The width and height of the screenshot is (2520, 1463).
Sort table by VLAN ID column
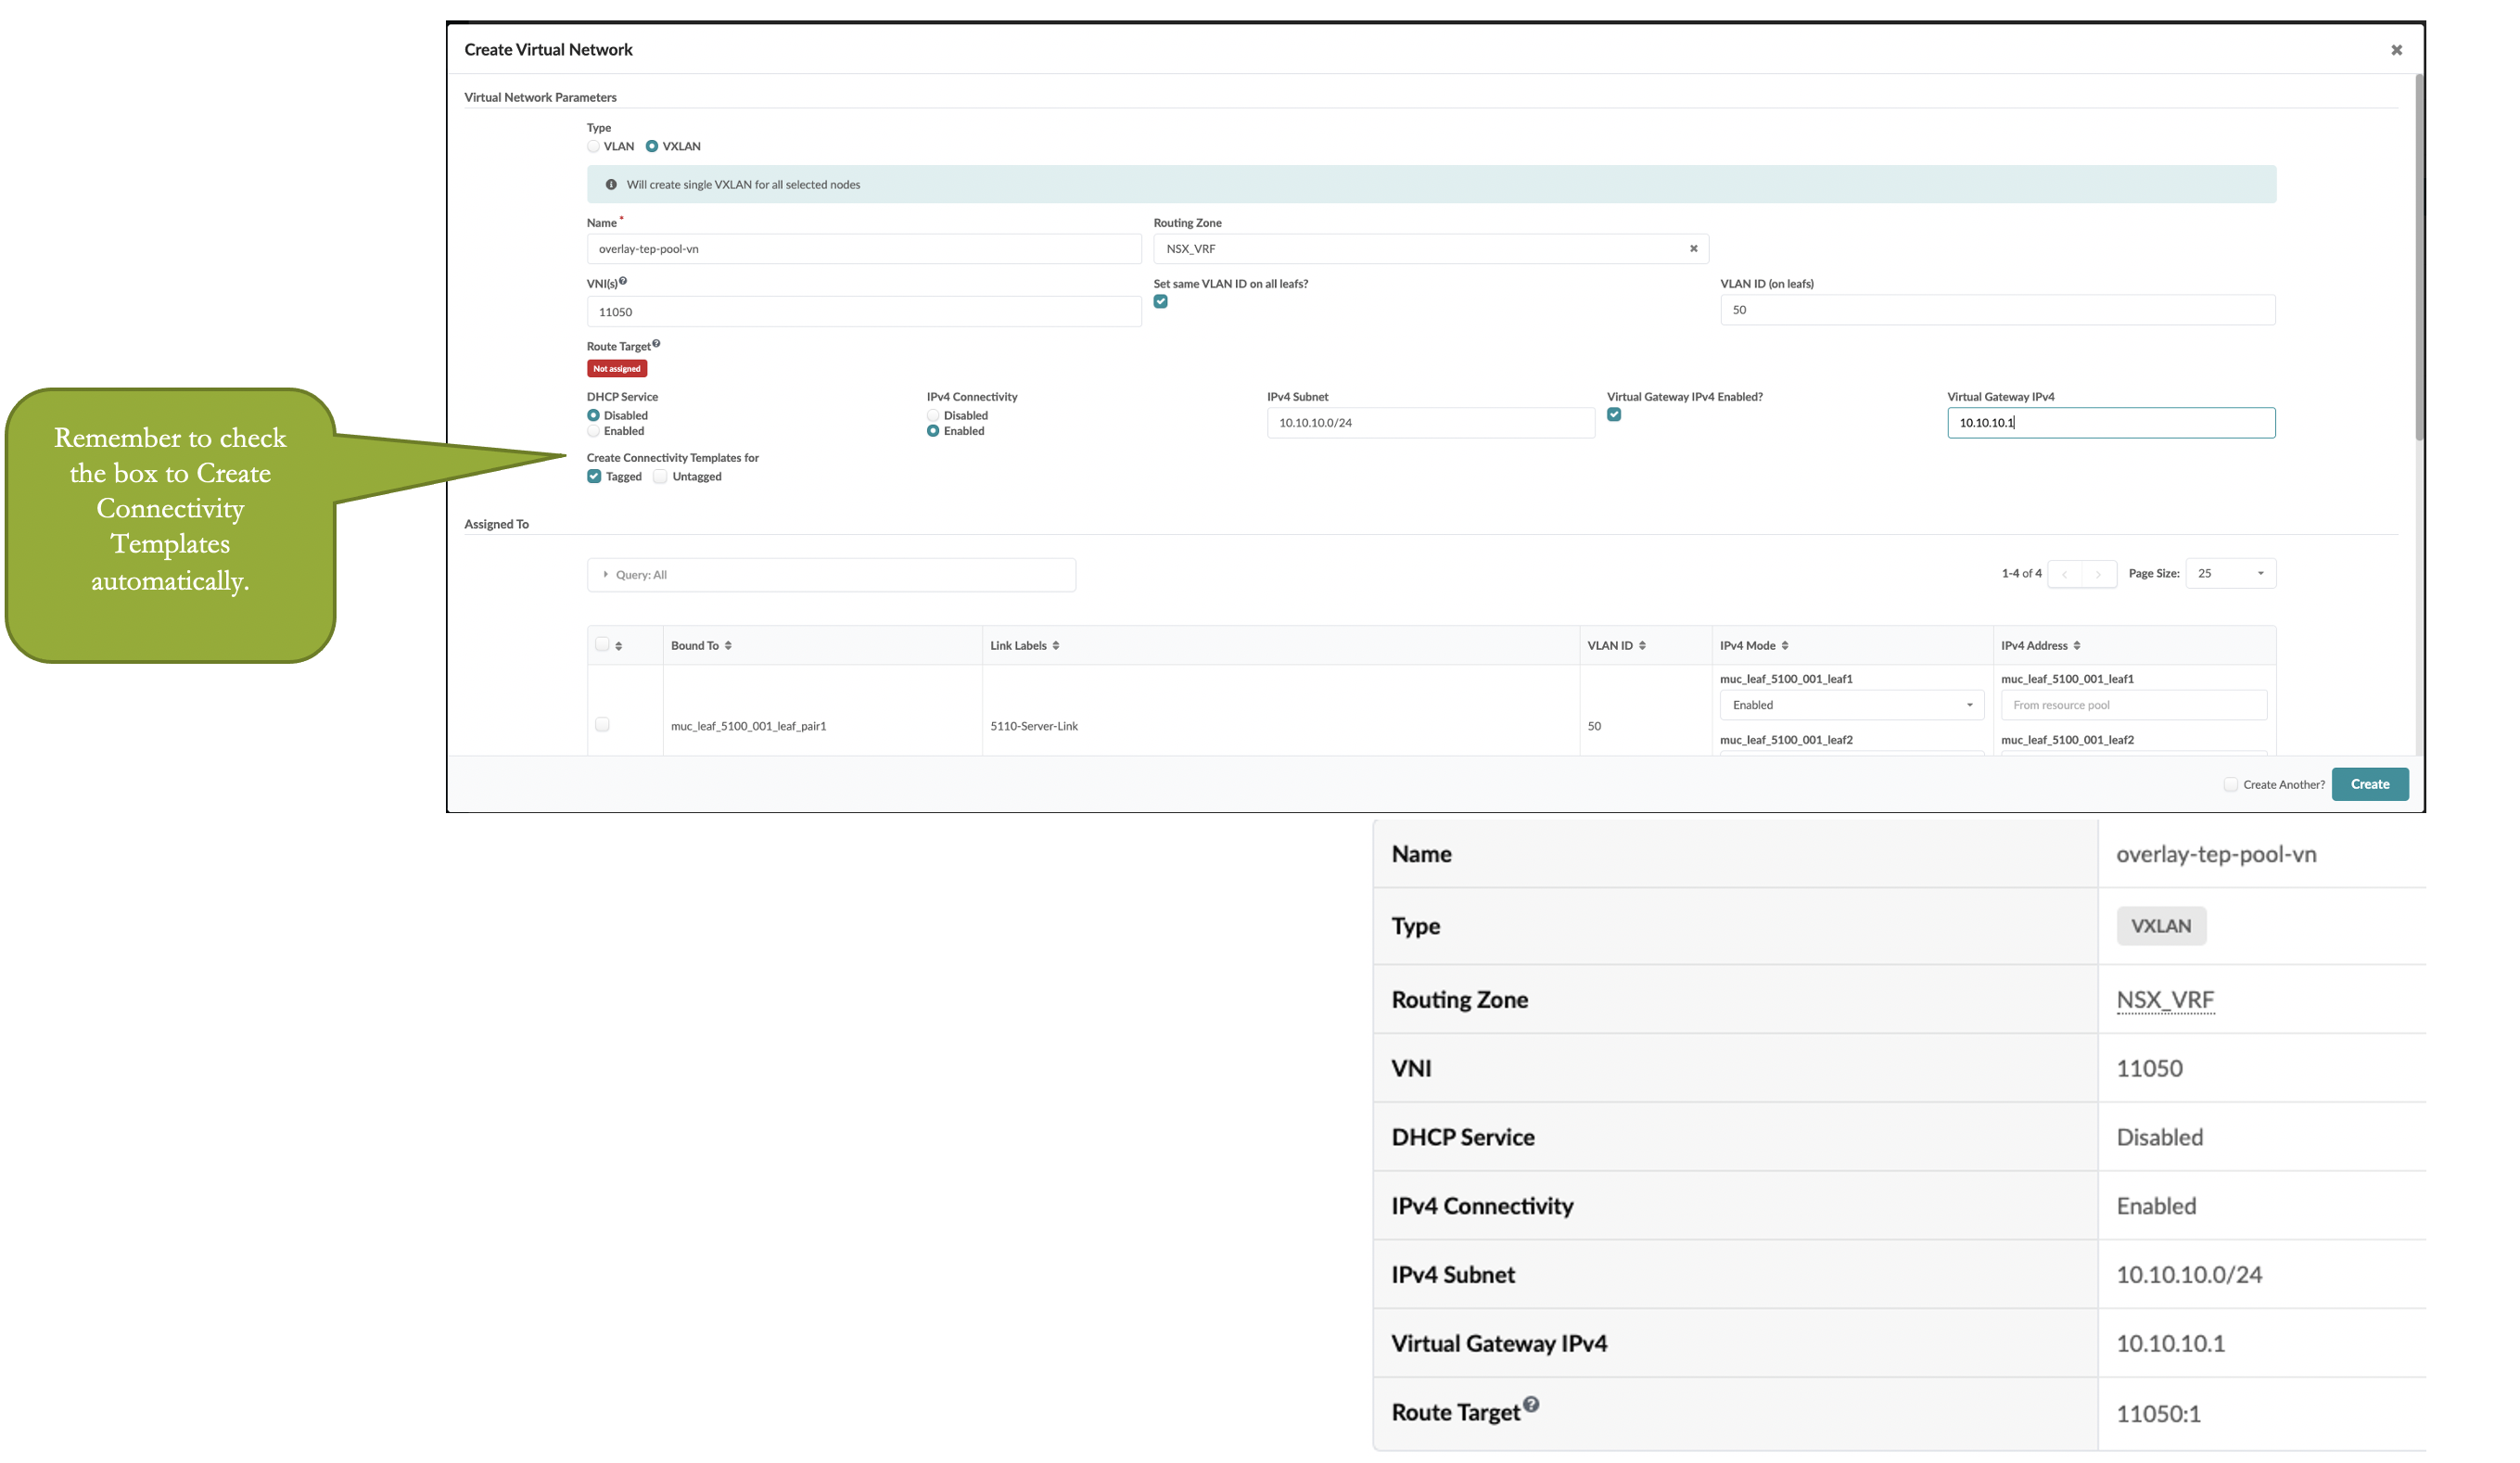click(x=1642, y=646)
